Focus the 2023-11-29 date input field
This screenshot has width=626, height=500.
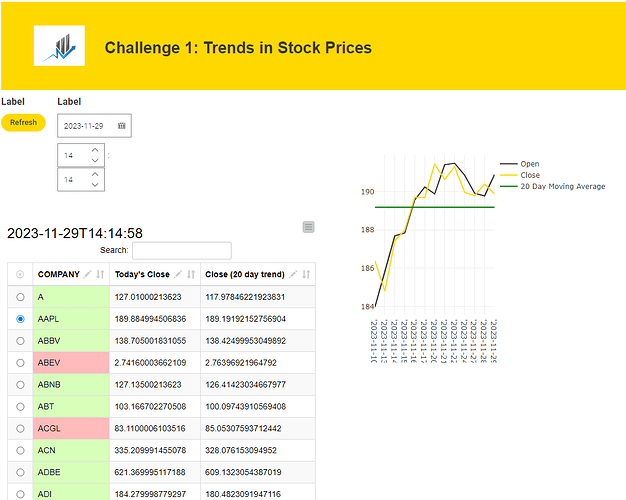tap(94, 126)
